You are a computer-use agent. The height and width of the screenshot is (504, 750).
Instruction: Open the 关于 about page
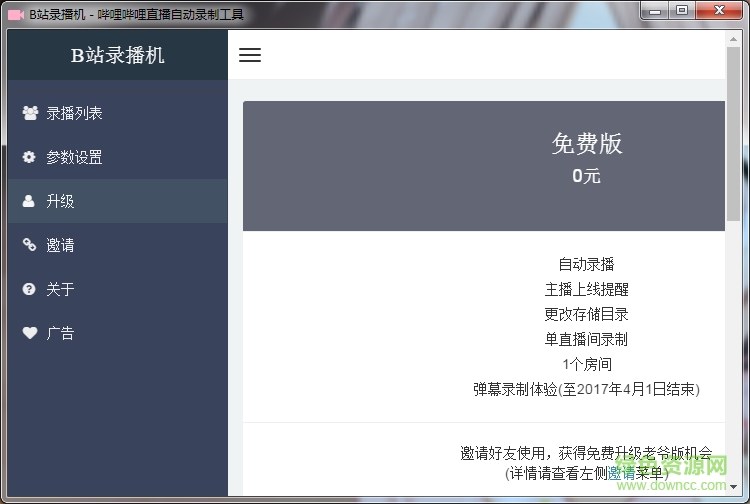pos(60,289)
